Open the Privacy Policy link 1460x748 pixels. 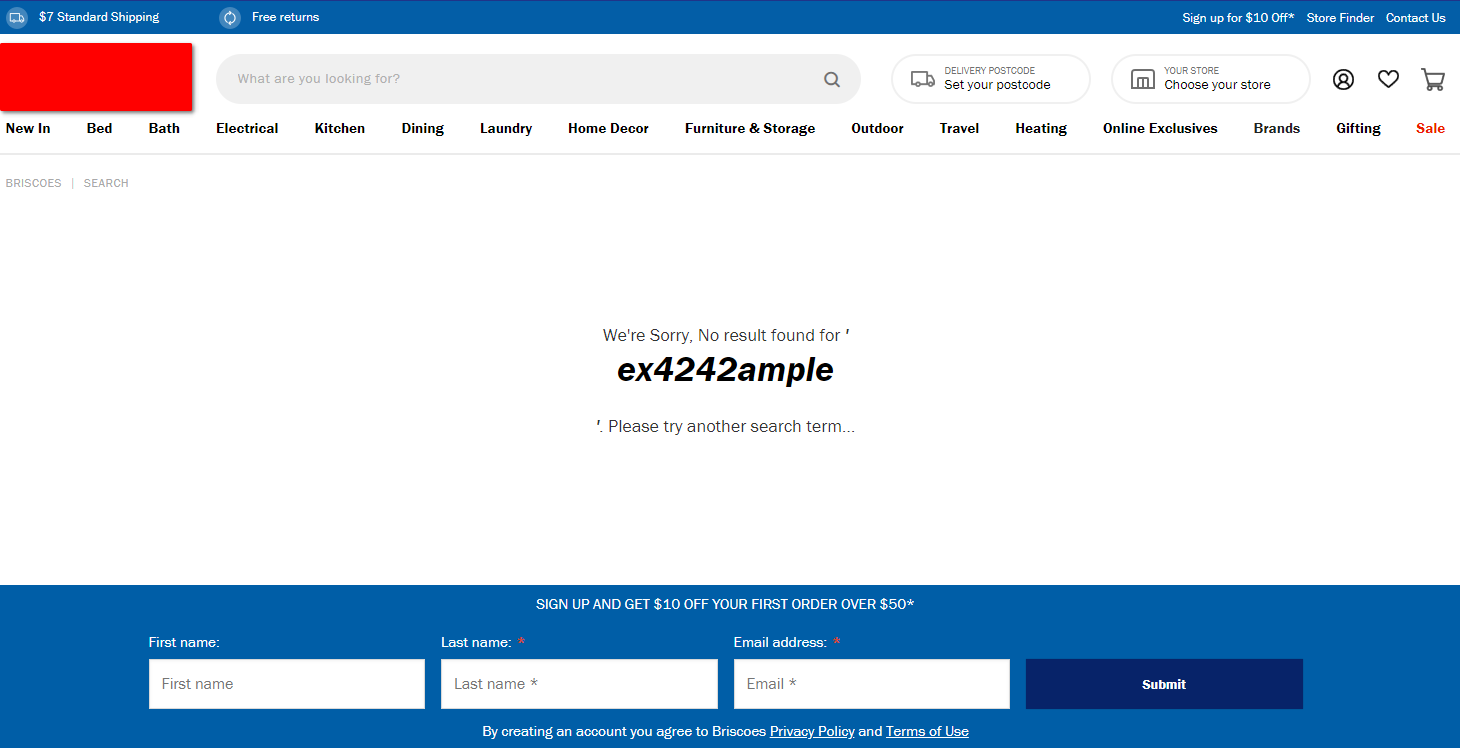(812, 731)
